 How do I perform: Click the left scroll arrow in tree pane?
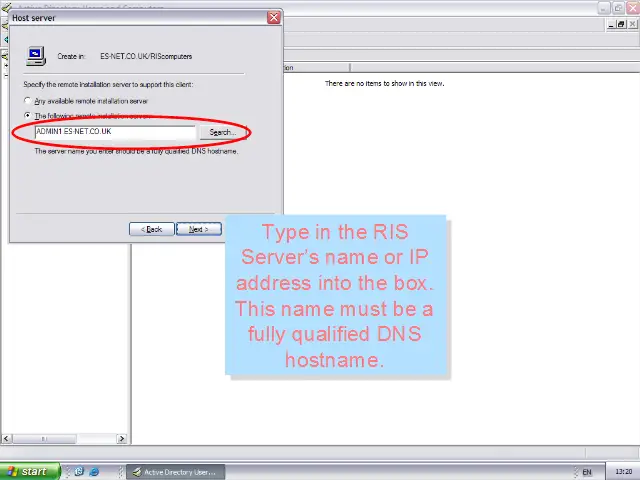[x=6, y=438]
